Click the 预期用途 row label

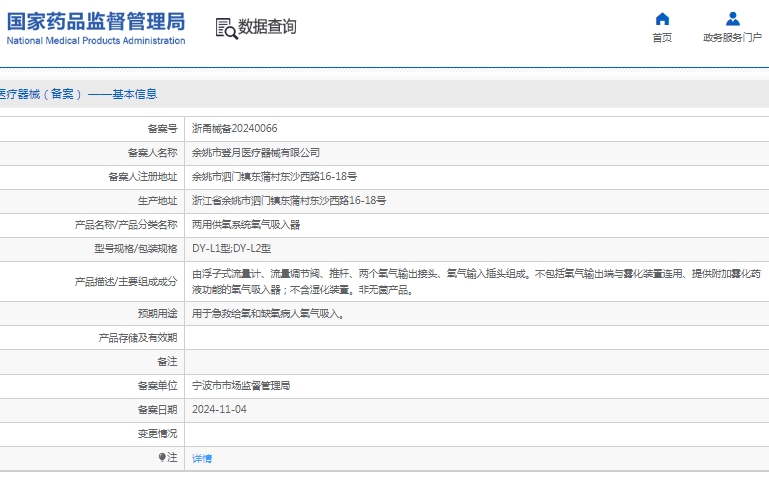pos(157,314)
